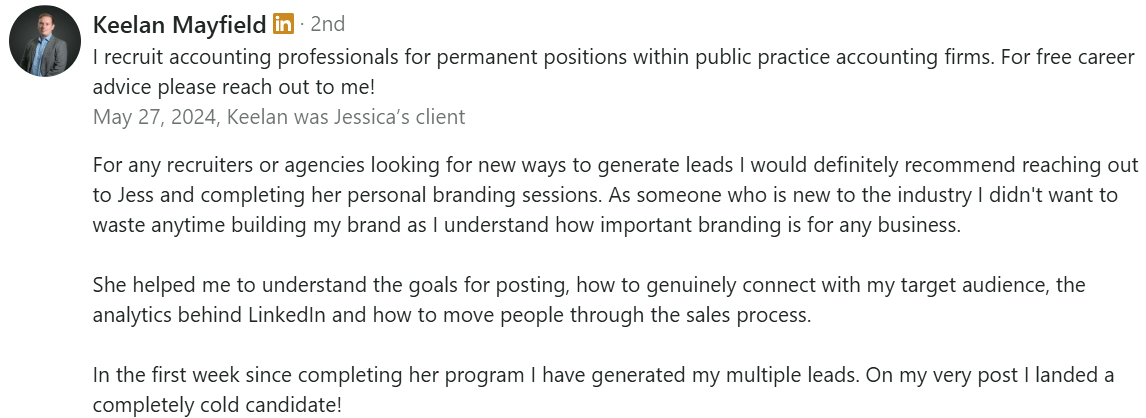Viewport: 1146px width, 418px height.
Task: Click the 2nd degree connection label
Action: coord(327,24)
